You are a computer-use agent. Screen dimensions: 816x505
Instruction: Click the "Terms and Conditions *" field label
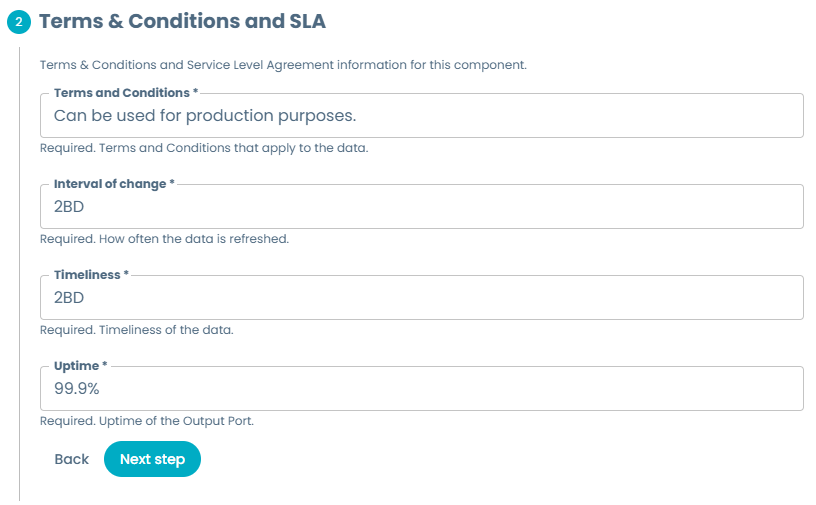pyautogui.click(x=126, y=93)
